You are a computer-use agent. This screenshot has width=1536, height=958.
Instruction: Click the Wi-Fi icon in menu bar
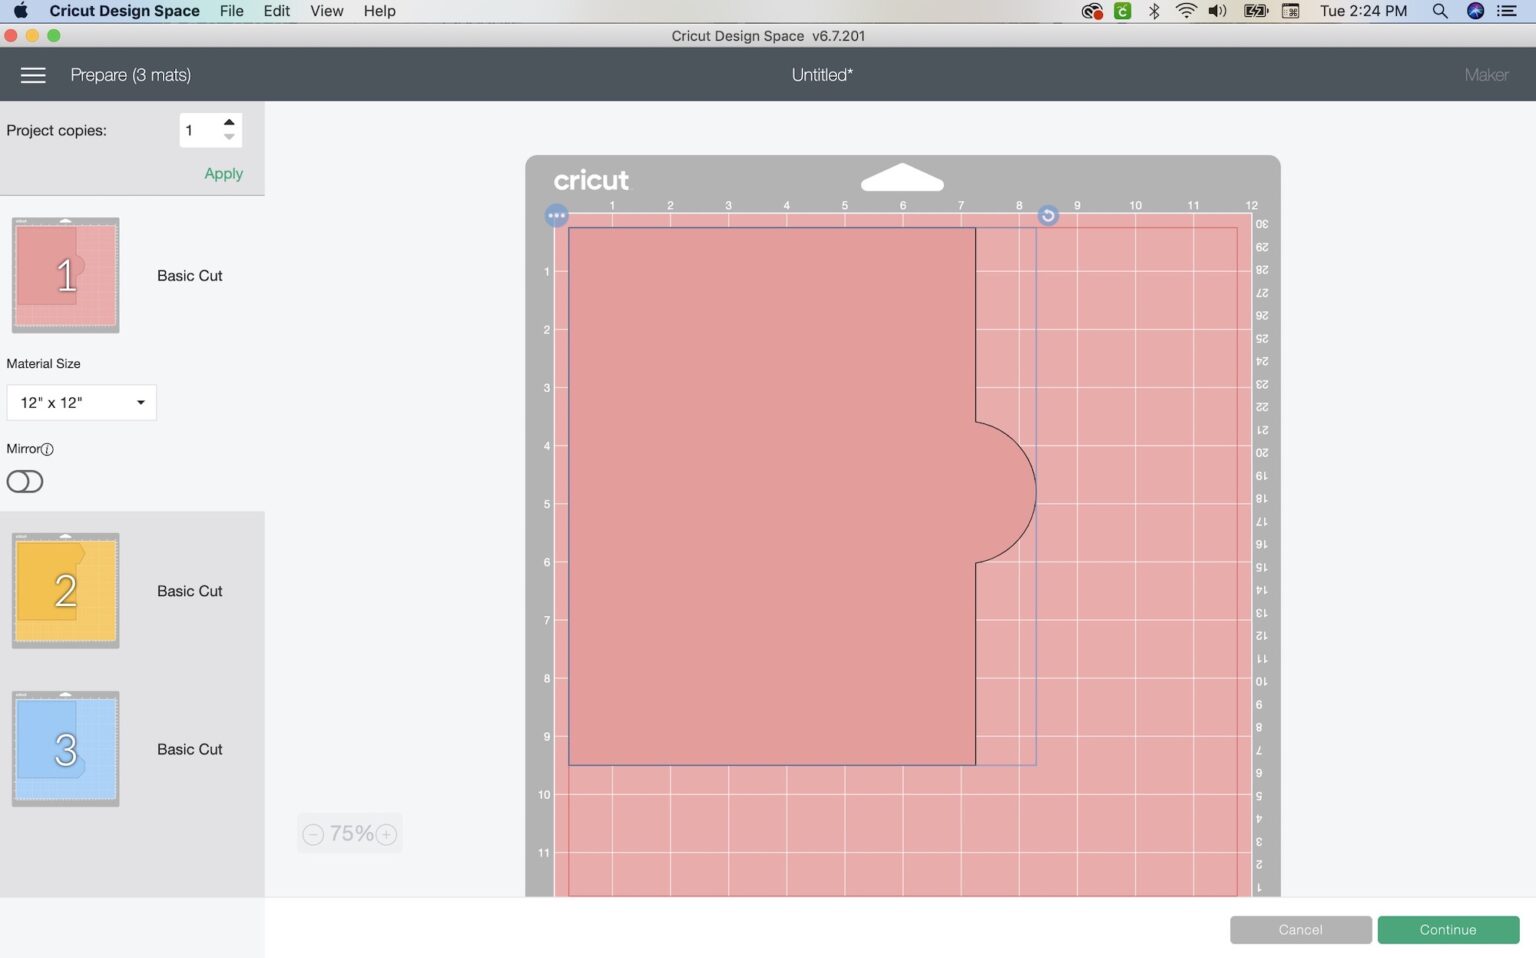click(x=1186, y=11)
